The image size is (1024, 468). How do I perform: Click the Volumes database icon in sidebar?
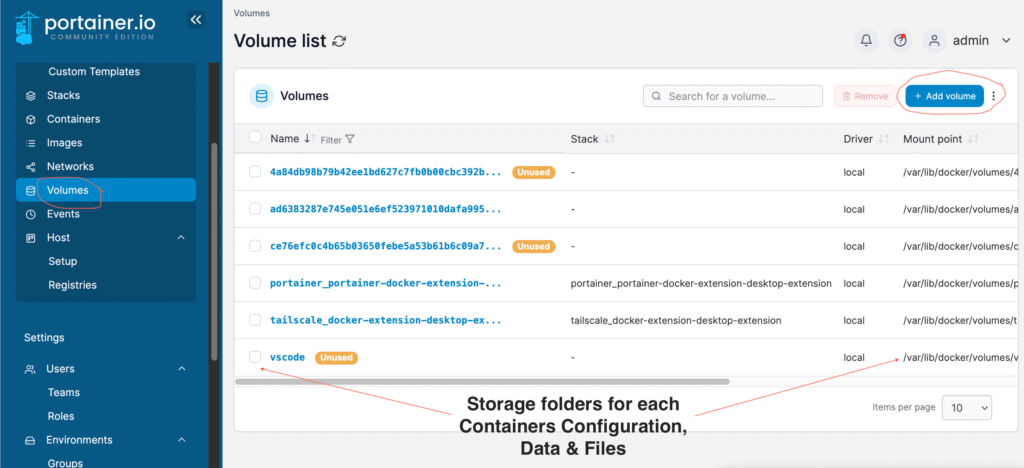(x=30, y=191)
